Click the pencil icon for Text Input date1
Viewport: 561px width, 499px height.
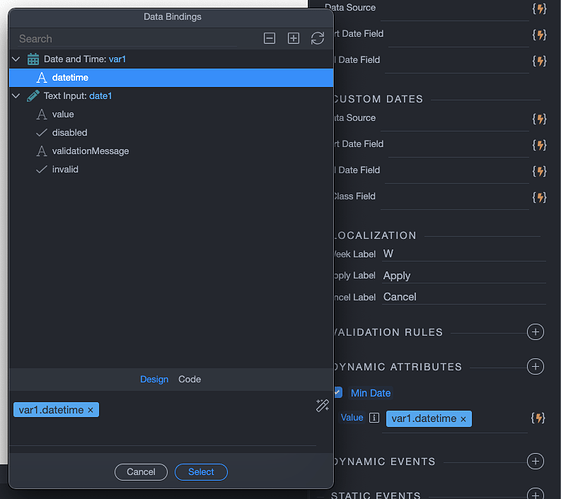point(33,96)
